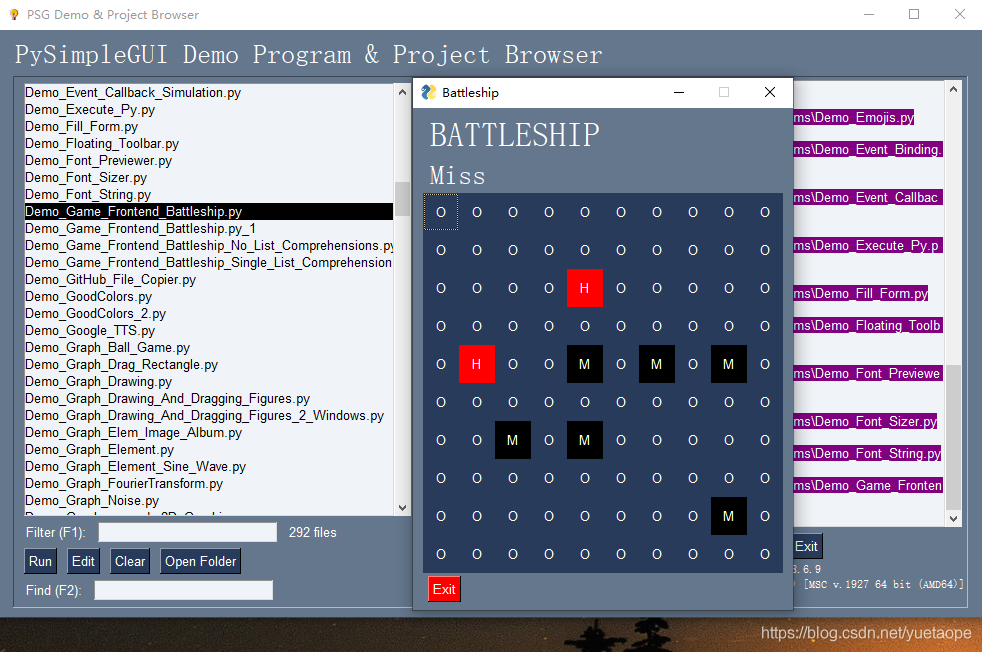Click the Open Folder button

(200, 561)
